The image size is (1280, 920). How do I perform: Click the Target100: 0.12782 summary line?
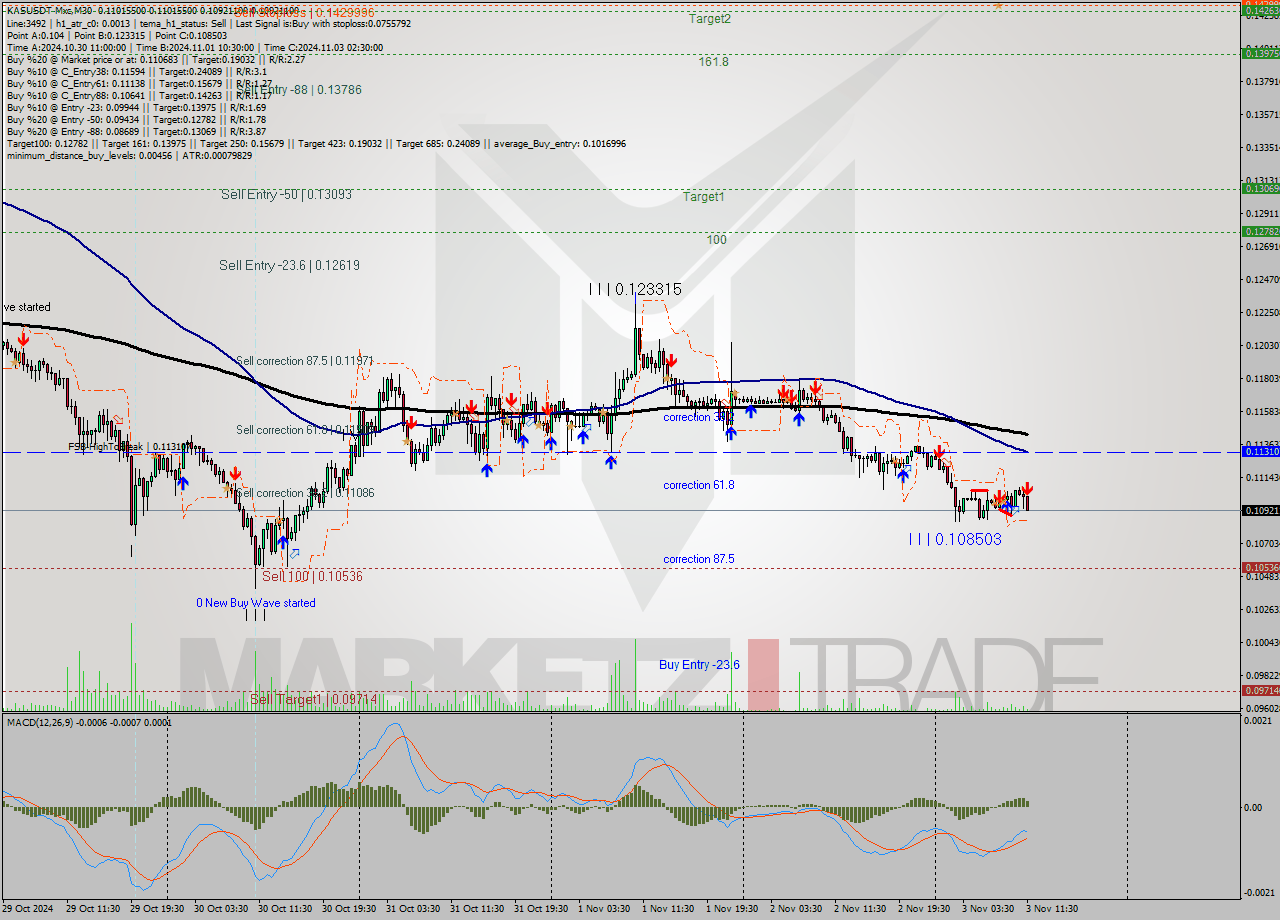(x=316, y=143)
